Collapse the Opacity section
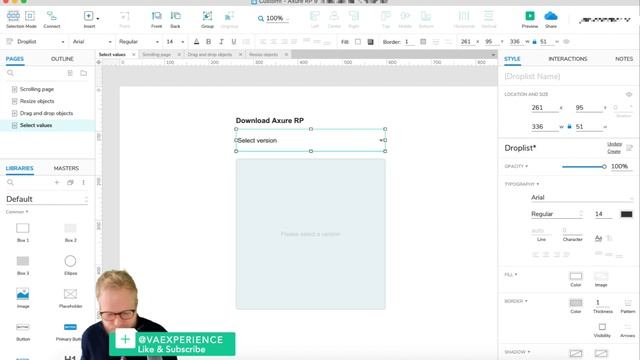640x360 pixels. (516, 167)
